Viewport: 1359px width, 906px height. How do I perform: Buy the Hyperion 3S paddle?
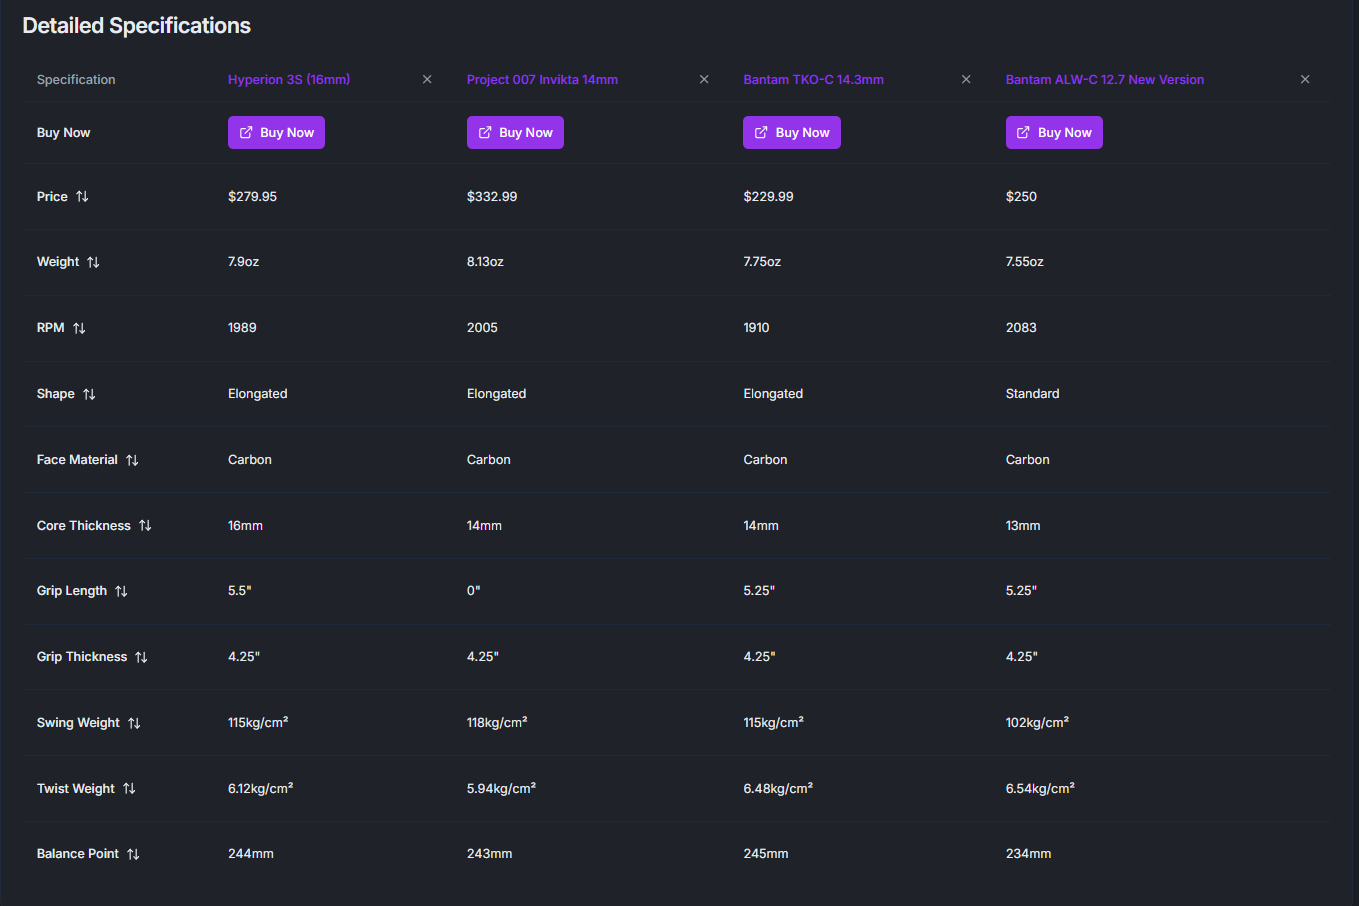pyautogui.click(x=276, y=132)
